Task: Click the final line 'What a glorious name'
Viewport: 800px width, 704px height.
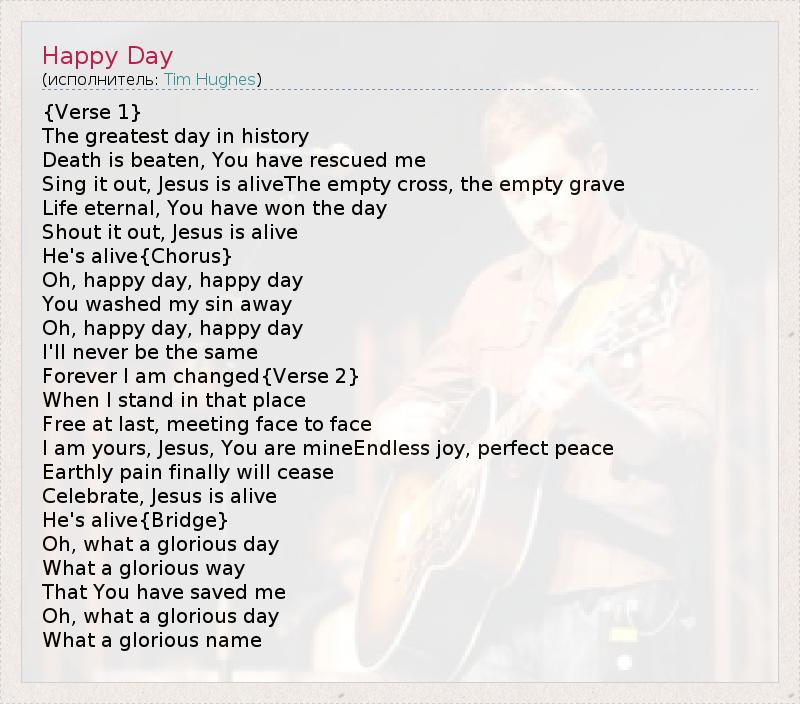Action: click(x=152, y=640)
